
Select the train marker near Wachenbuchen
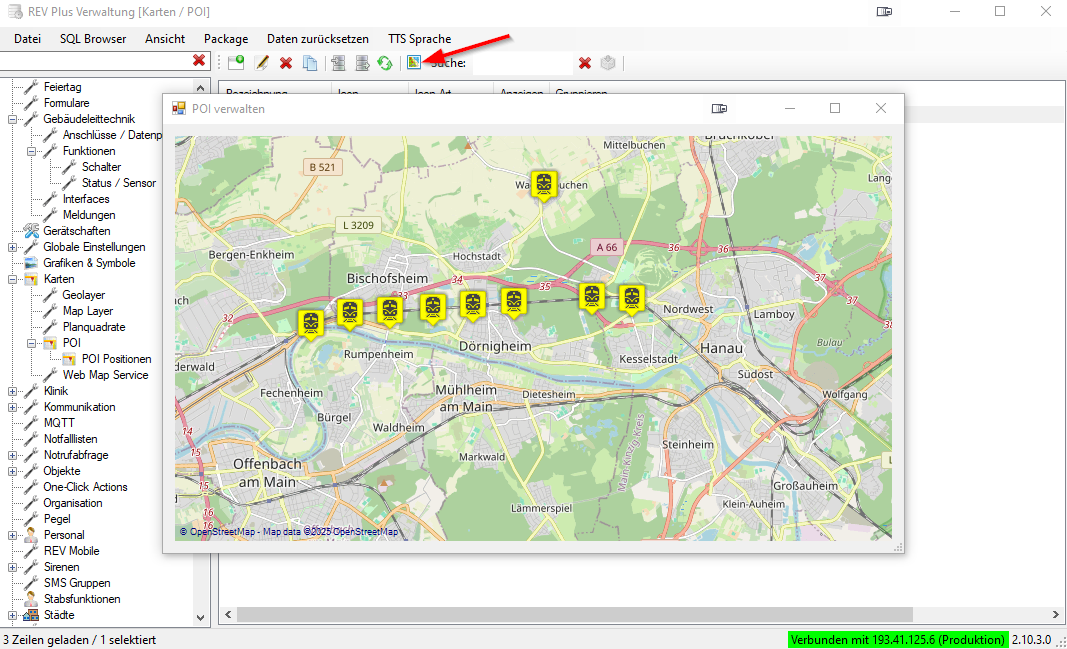tap(544, 184)
